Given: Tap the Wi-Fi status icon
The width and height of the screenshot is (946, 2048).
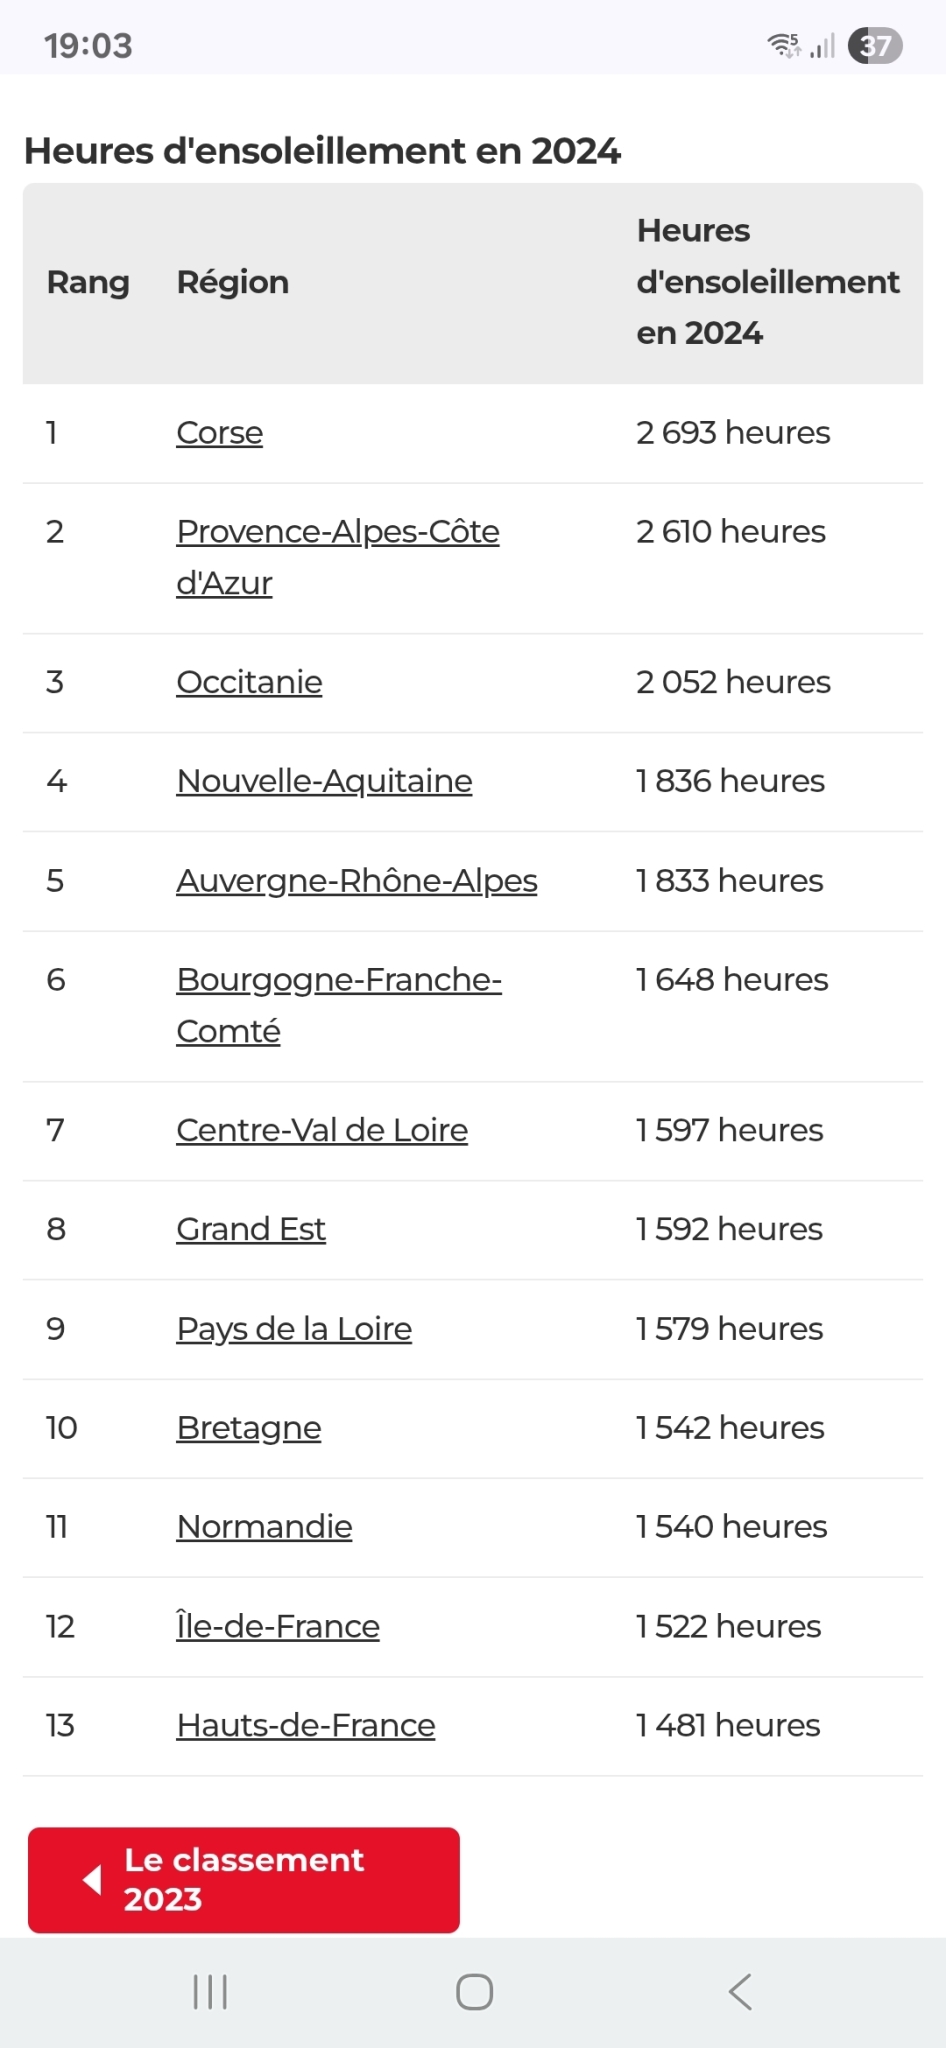Looking at the screenshot, I should coord(784,45).
